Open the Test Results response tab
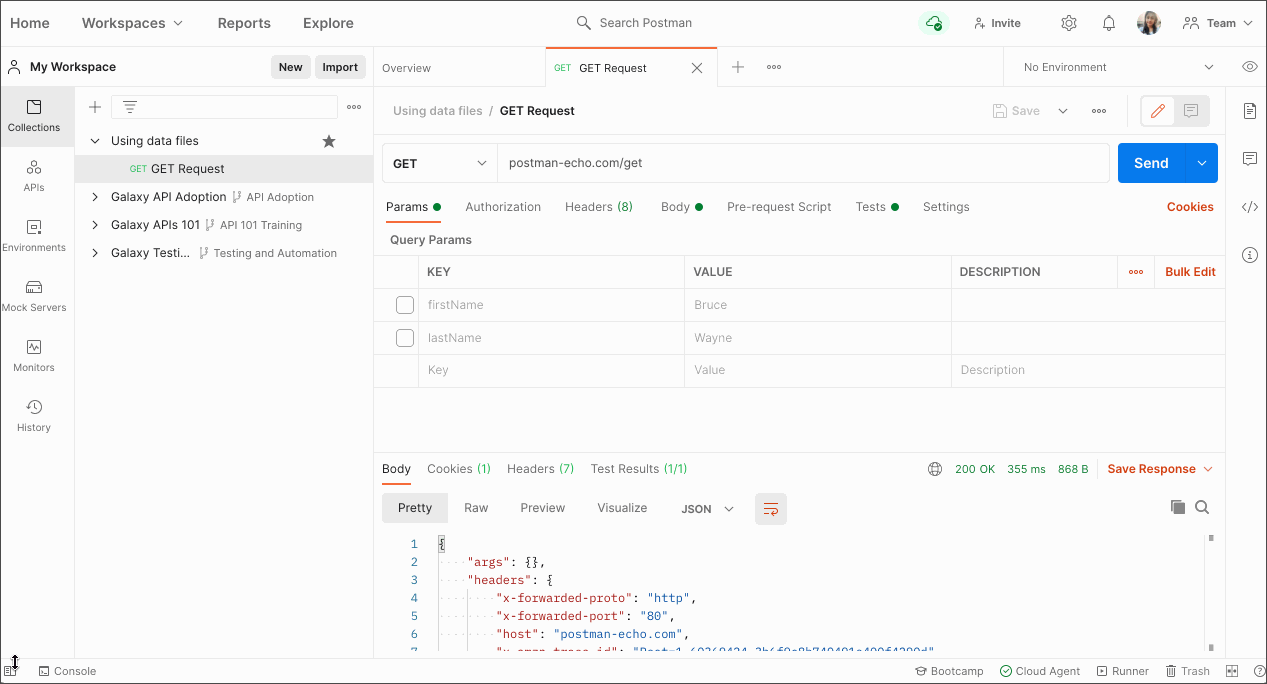 pos(639,469)
